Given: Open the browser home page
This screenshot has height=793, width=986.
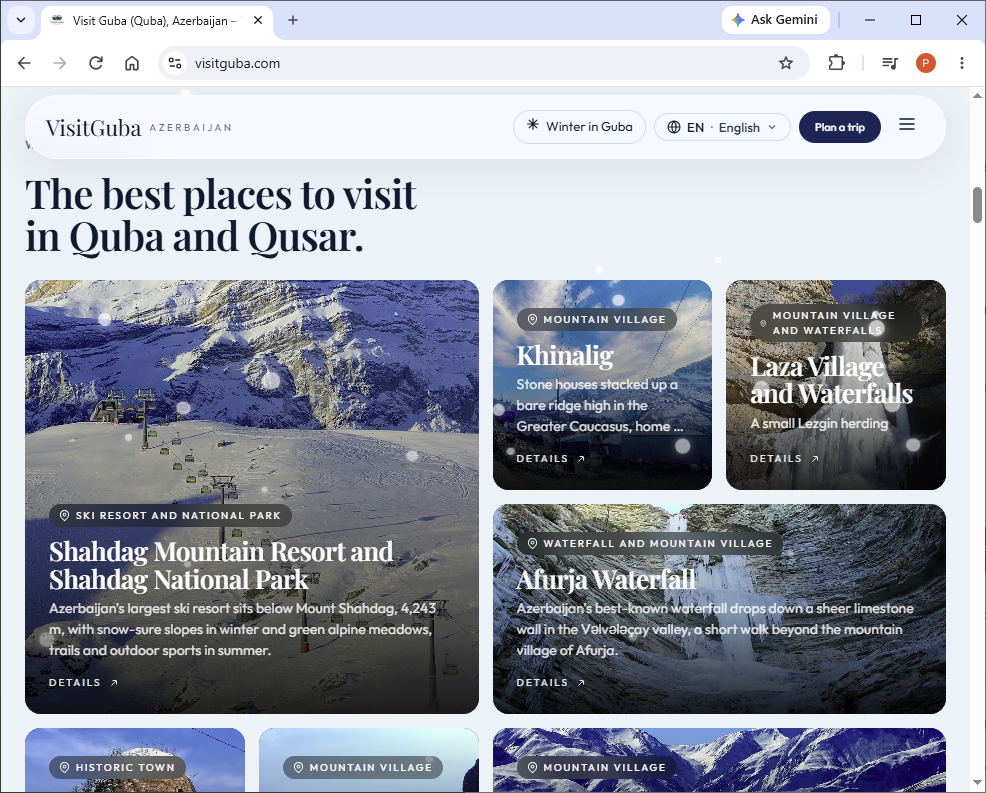Looking at the screenshot, I should tap(131, 63).
